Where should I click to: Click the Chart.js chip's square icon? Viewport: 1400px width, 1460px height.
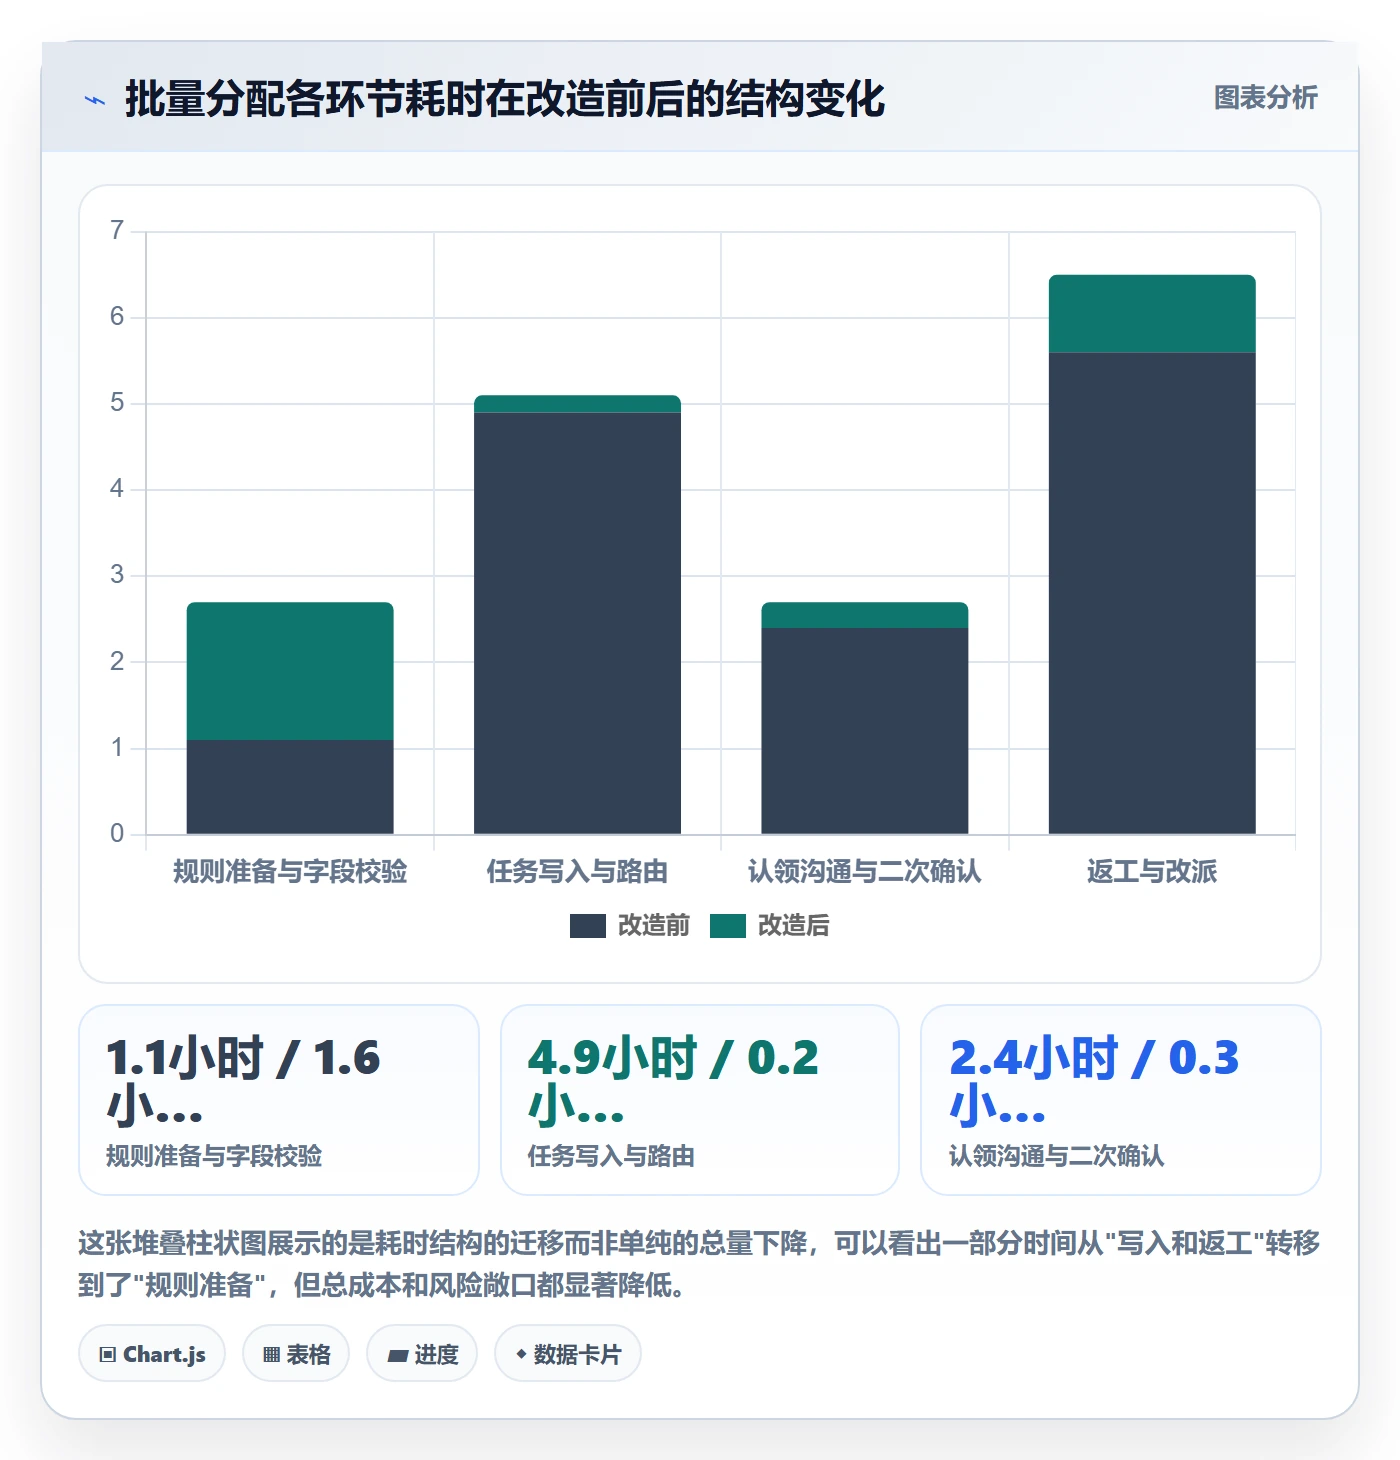tap(108, 1355)
